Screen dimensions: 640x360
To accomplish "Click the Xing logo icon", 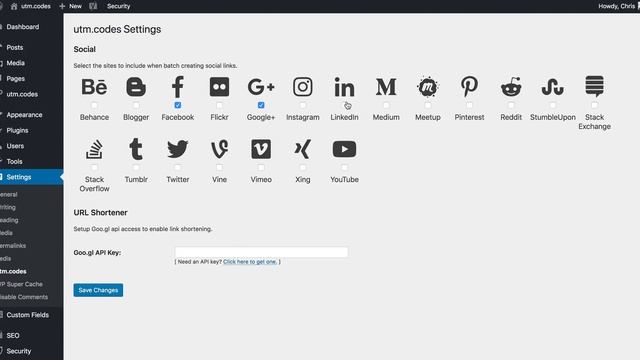I will (303, 149).
